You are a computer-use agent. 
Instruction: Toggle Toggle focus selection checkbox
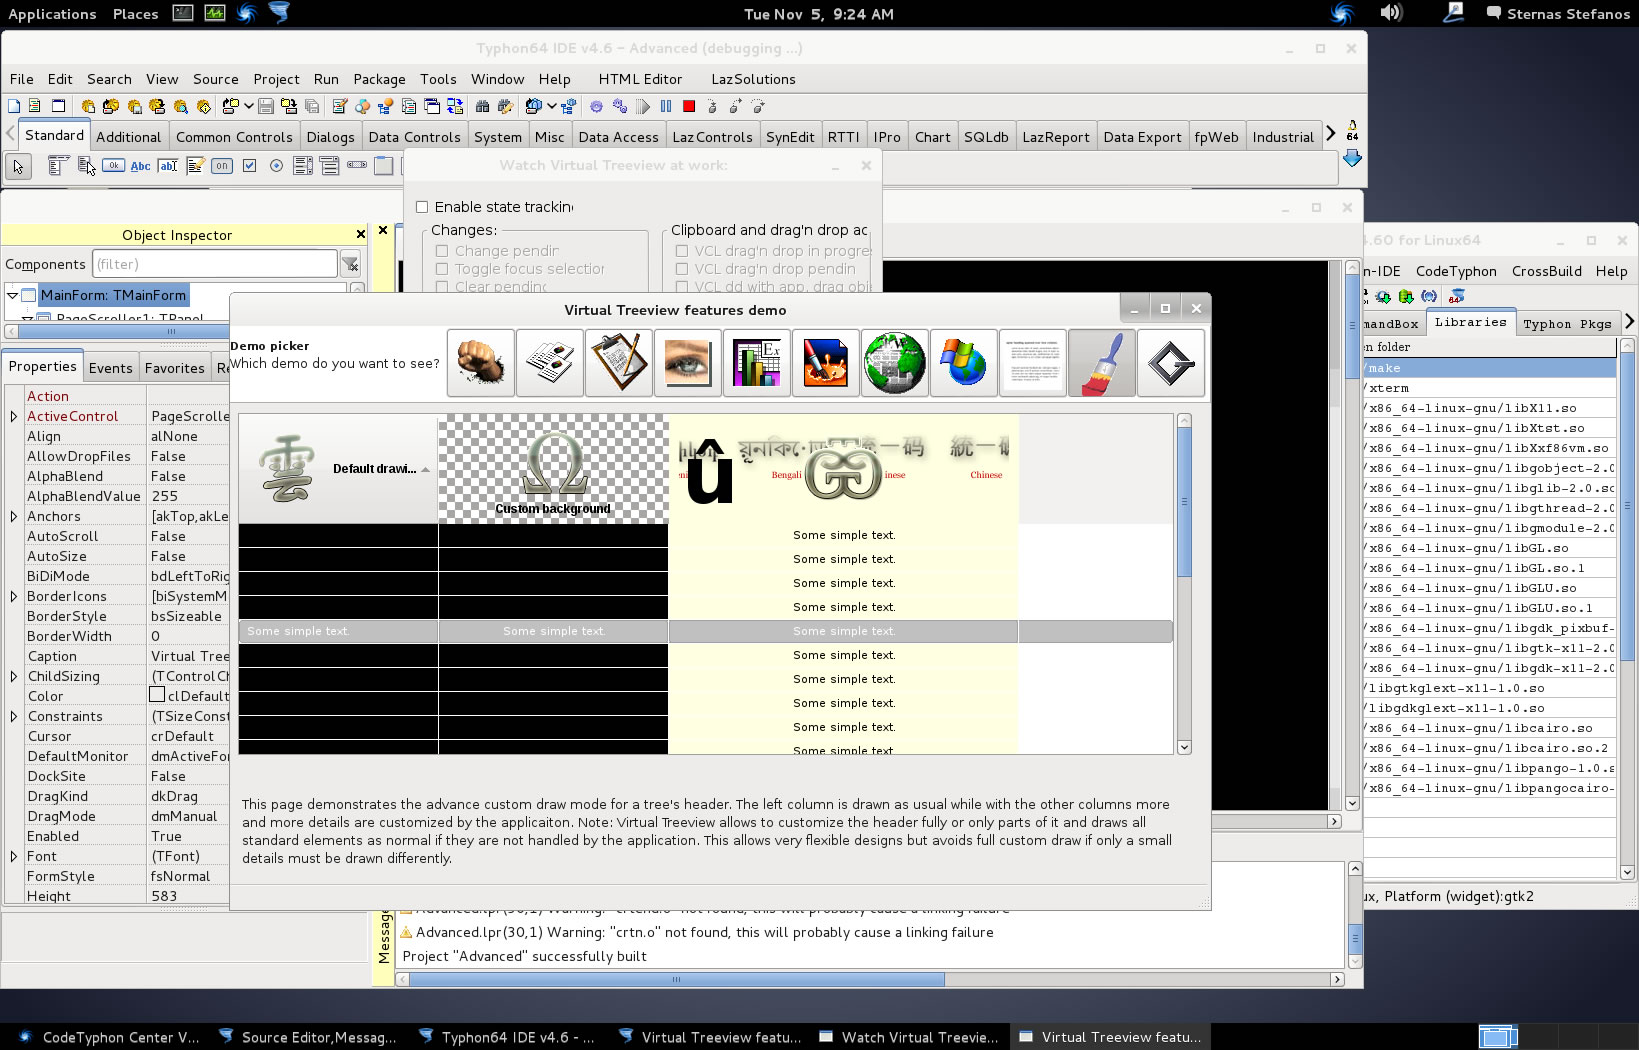coord(442,269)
